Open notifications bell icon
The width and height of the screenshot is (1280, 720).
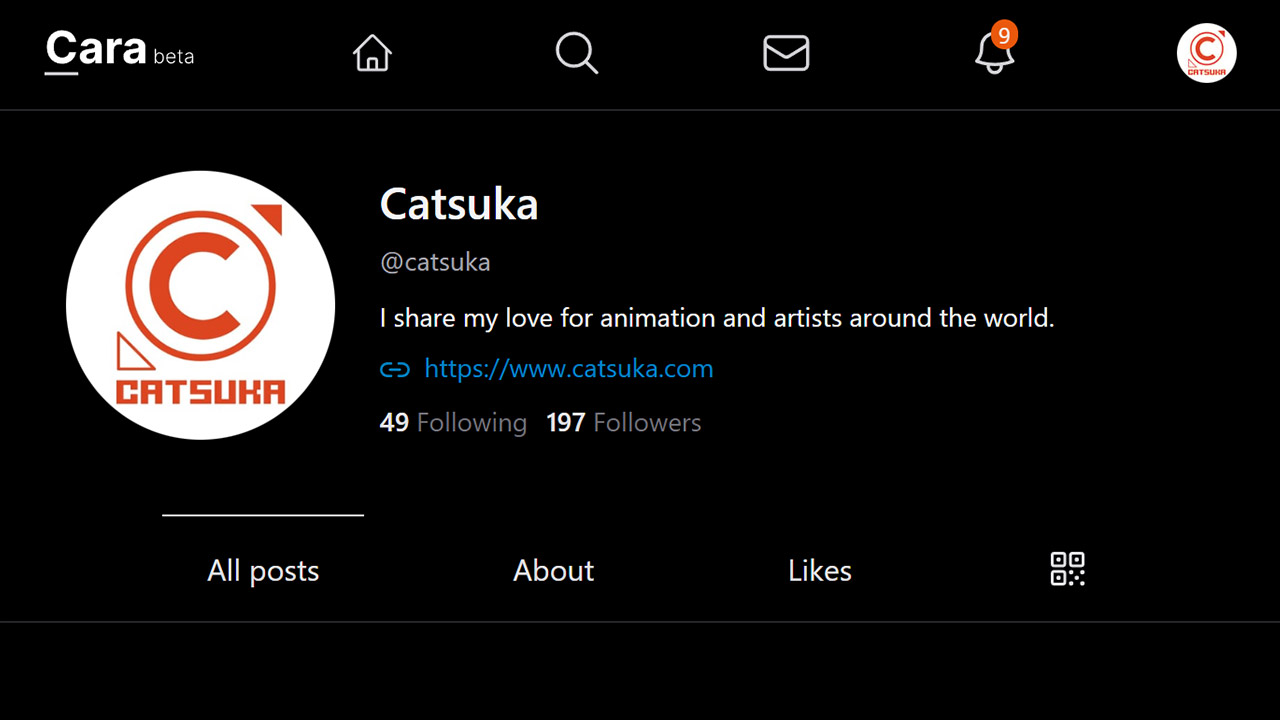(994, 54)
